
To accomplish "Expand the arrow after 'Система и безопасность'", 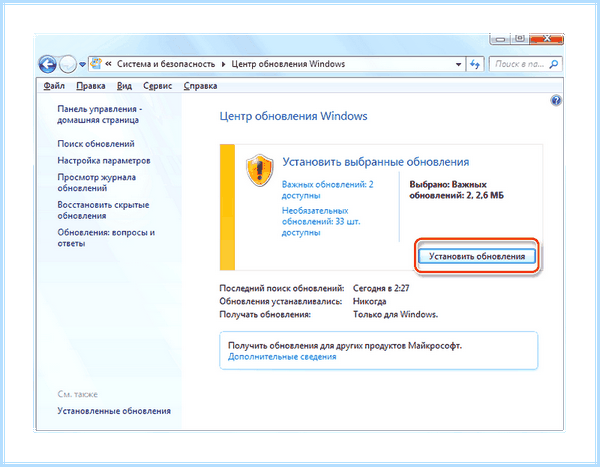I will click(223, 64).
